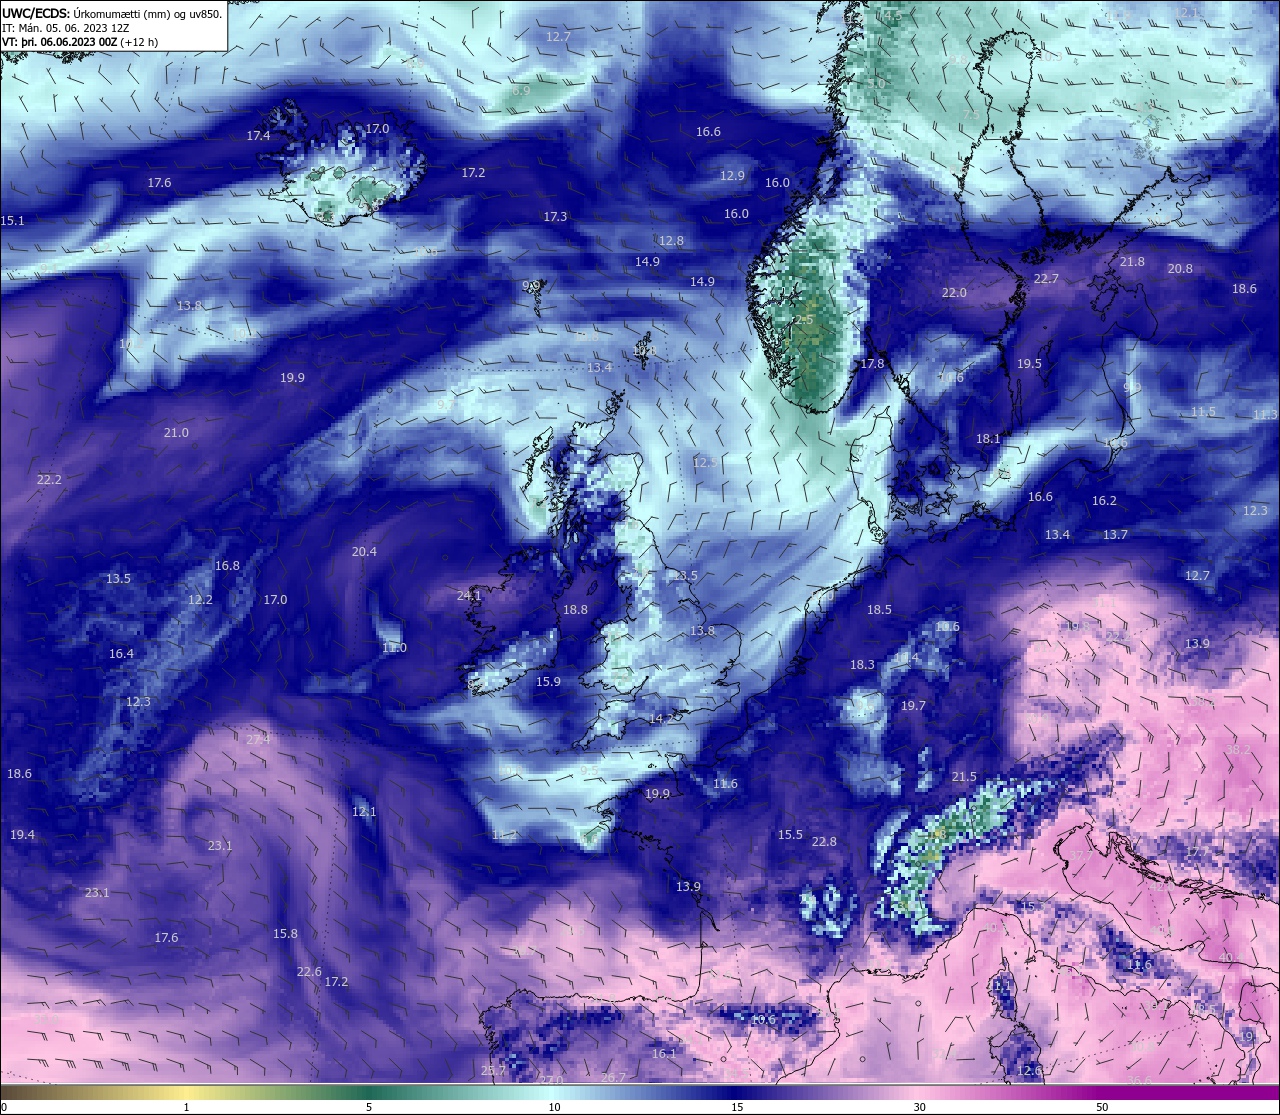The width and height of the screenshot is (1280, 1115).
Task: Click the map value "18.5"
Action: tap(879, 609)
